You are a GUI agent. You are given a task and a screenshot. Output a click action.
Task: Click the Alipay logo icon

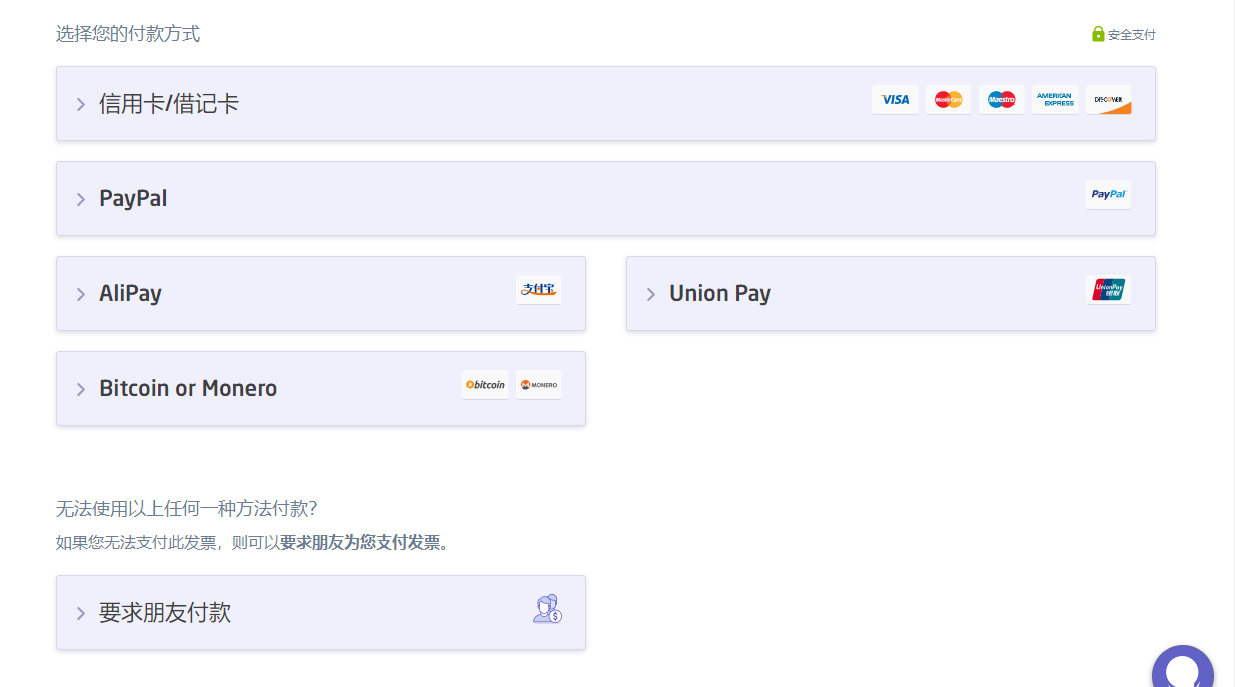[x=539, y=289]
